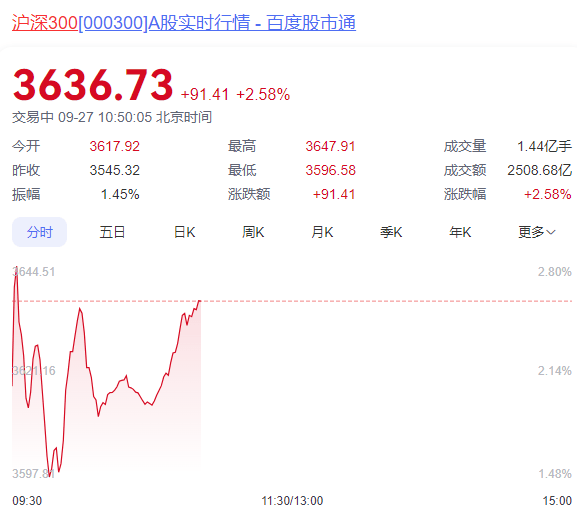This screenshot has width=577, height=521.
Task: Click the 15:00 time axis label
Action: click(557, 501)
